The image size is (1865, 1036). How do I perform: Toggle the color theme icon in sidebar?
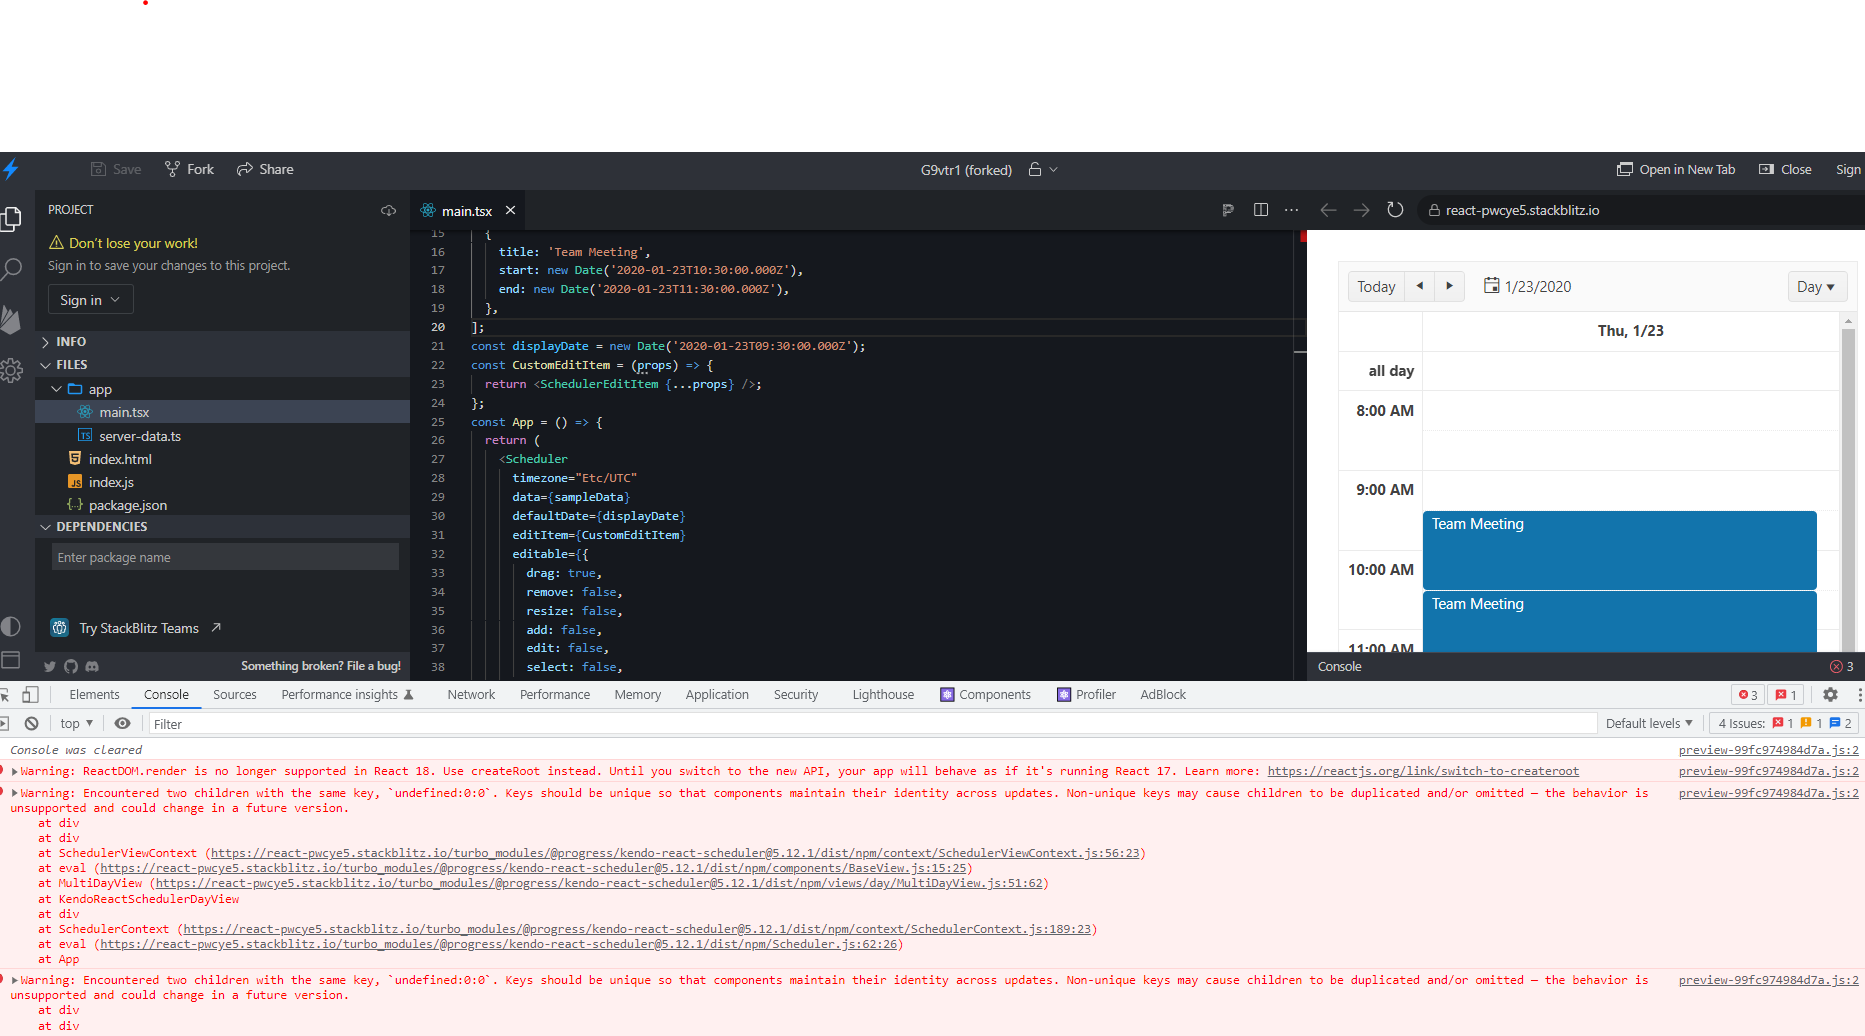point(11,627)
